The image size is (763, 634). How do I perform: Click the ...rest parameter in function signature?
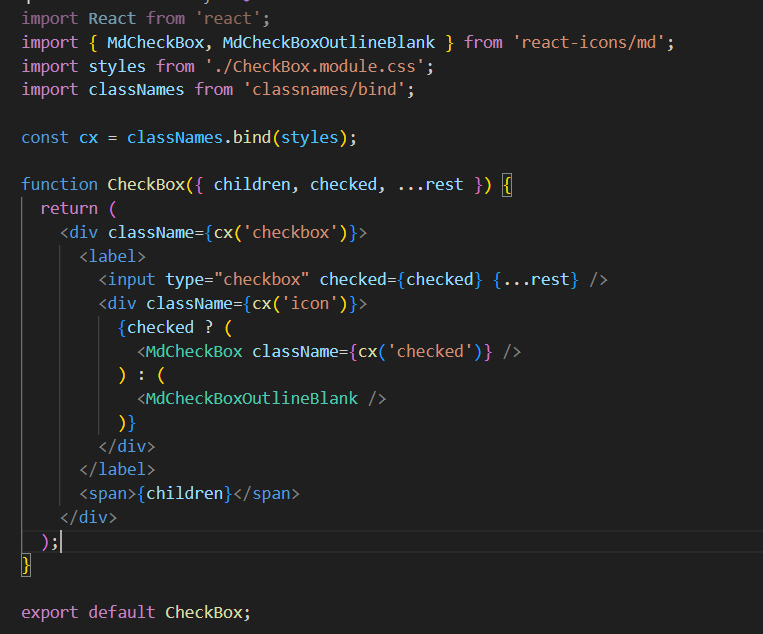430,184
